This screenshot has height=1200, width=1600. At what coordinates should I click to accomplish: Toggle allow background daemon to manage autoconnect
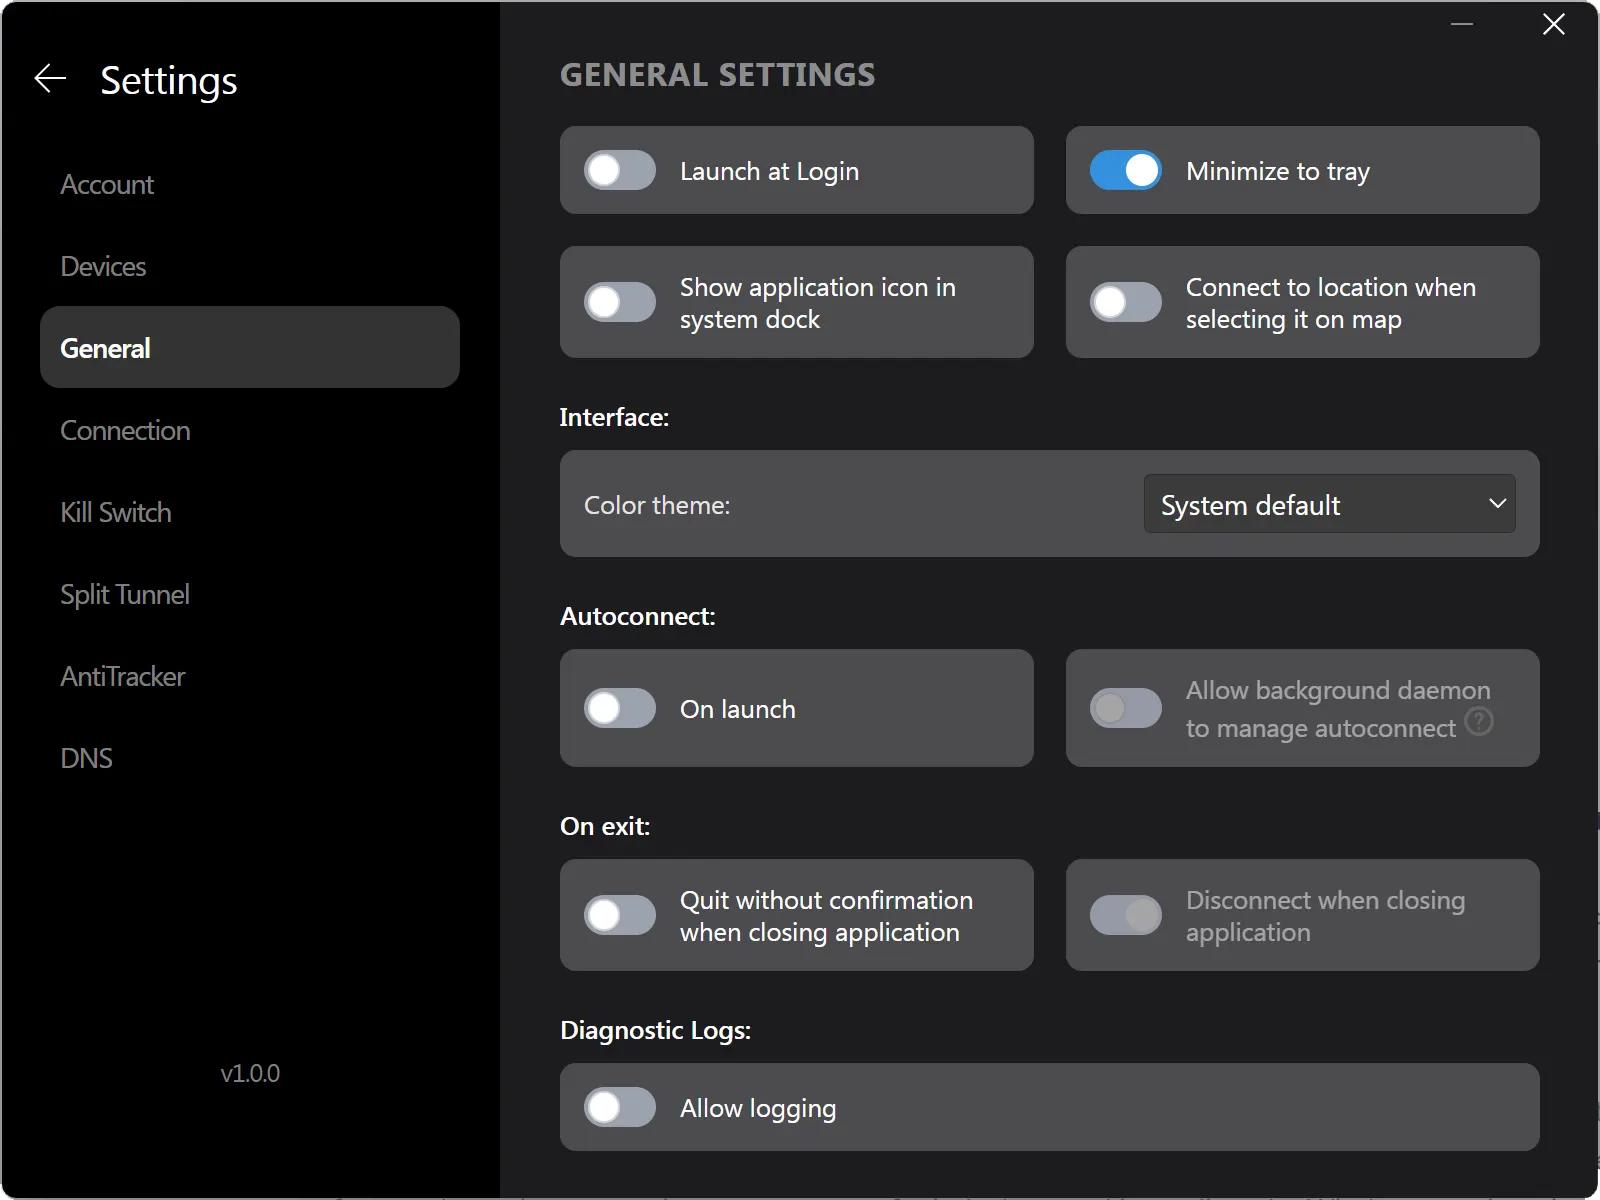[1126, 708]
